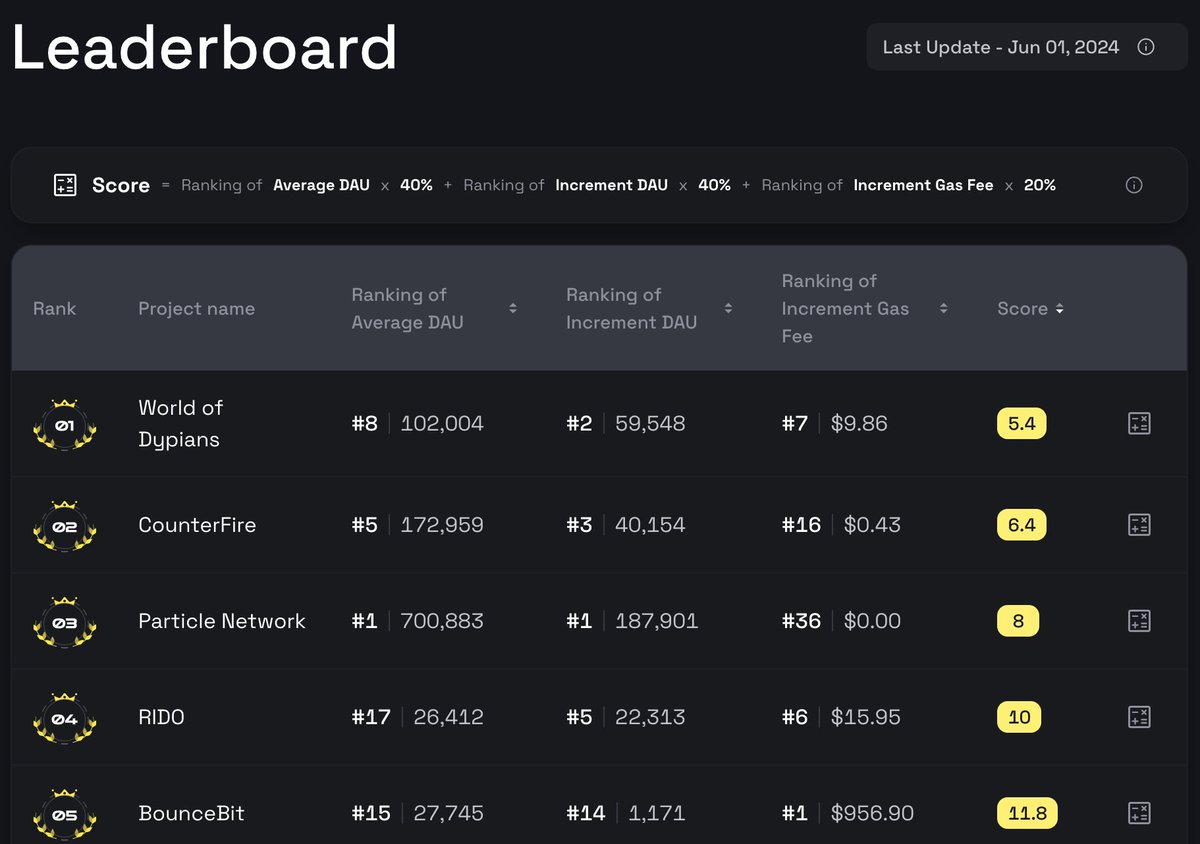This screenshot has height=844, width=1200.
Task: Click the 11.8 score badge
Action: [1027, 813]
